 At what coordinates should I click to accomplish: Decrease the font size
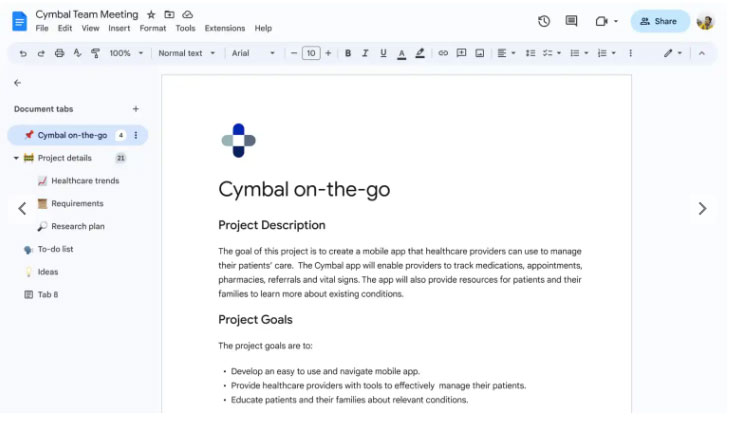pyautogui.click(x=294, y=53)
